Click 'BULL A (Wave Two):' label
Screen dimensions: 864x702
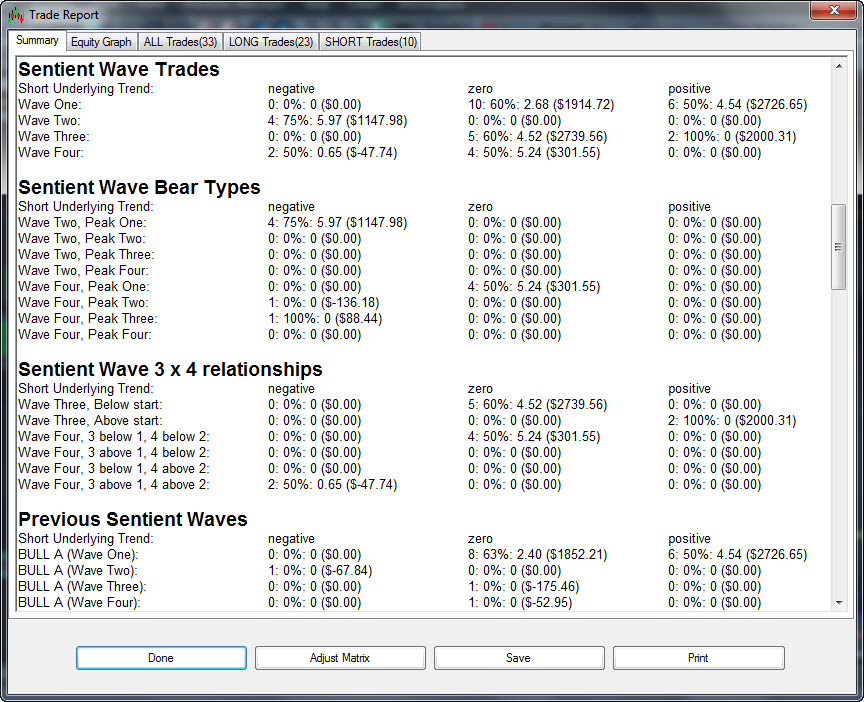78,570
